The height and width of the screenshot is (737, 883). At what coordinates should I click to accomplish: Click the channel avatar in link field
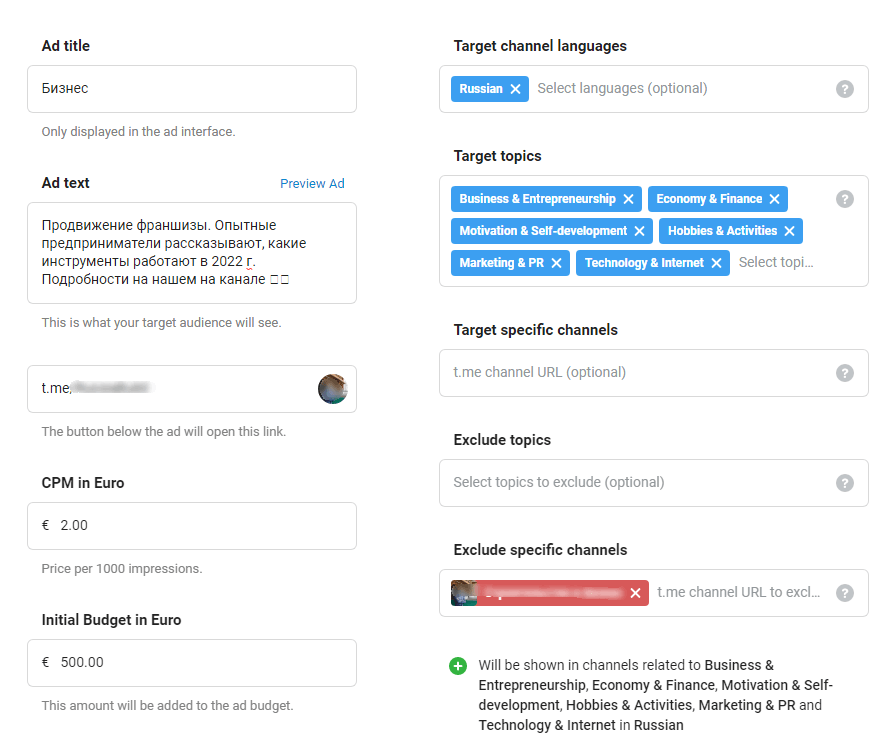(x=333, y=389)
